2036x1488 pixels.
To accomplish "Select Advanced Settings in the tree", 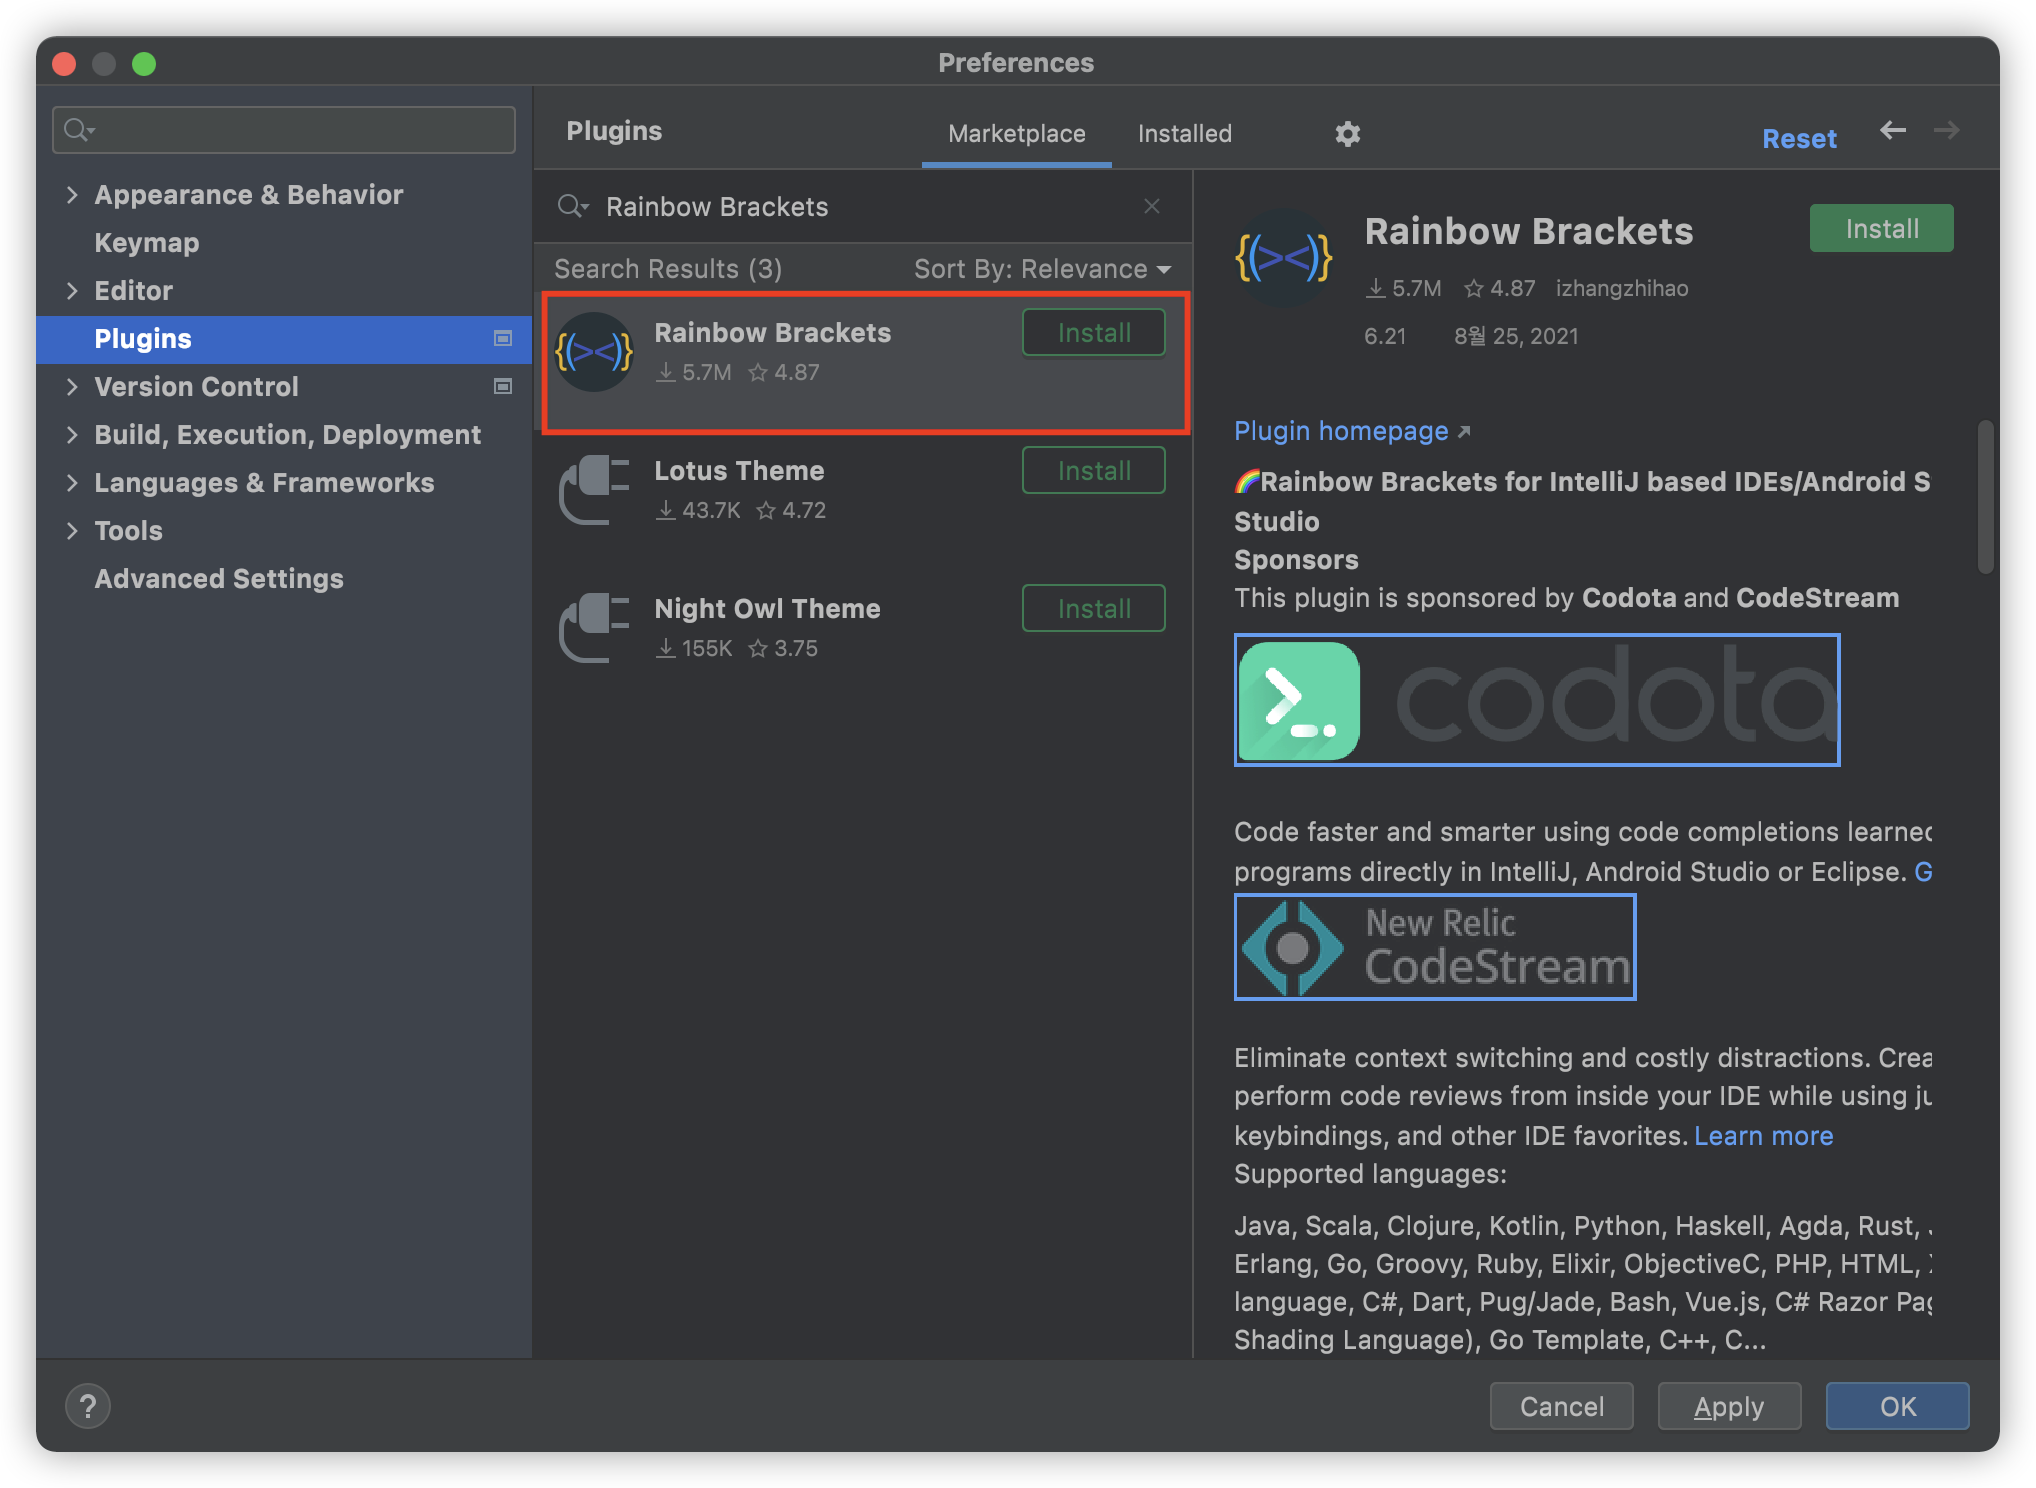I will [219, 579].
